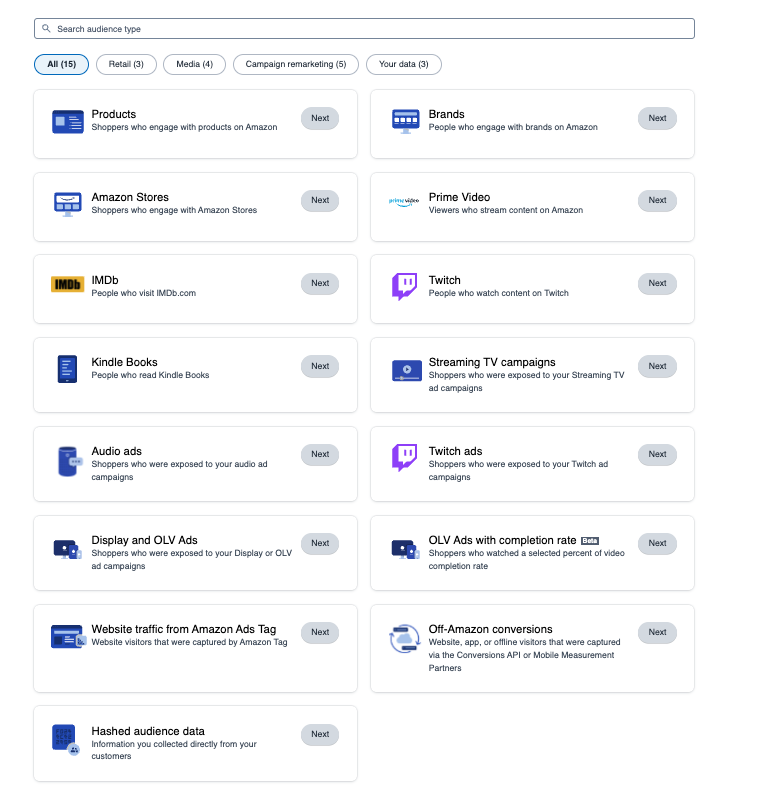Click the Streaming TV campaigns icon
Viewport: 766px width, 796px height.
point(407,370)
